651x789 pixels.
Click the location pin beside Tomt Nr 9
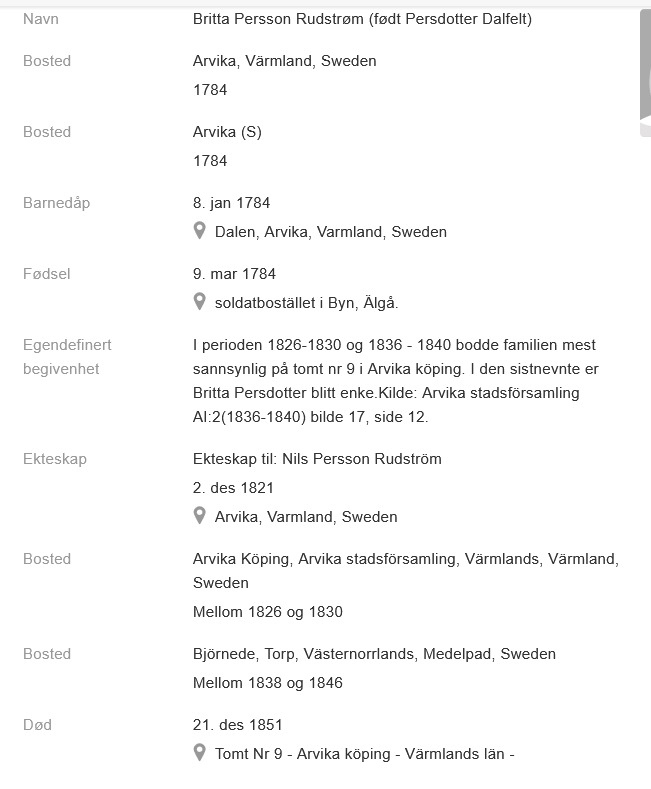[199, 753]
